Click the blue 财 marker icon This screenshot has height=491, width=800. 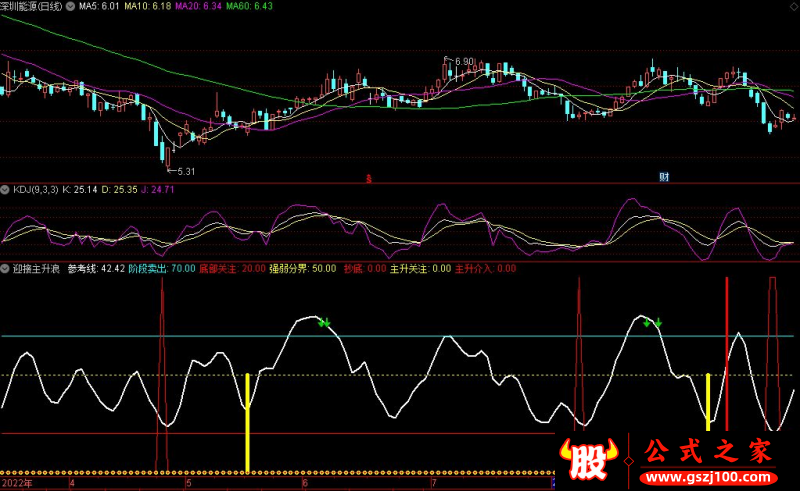tap(663, 177)
